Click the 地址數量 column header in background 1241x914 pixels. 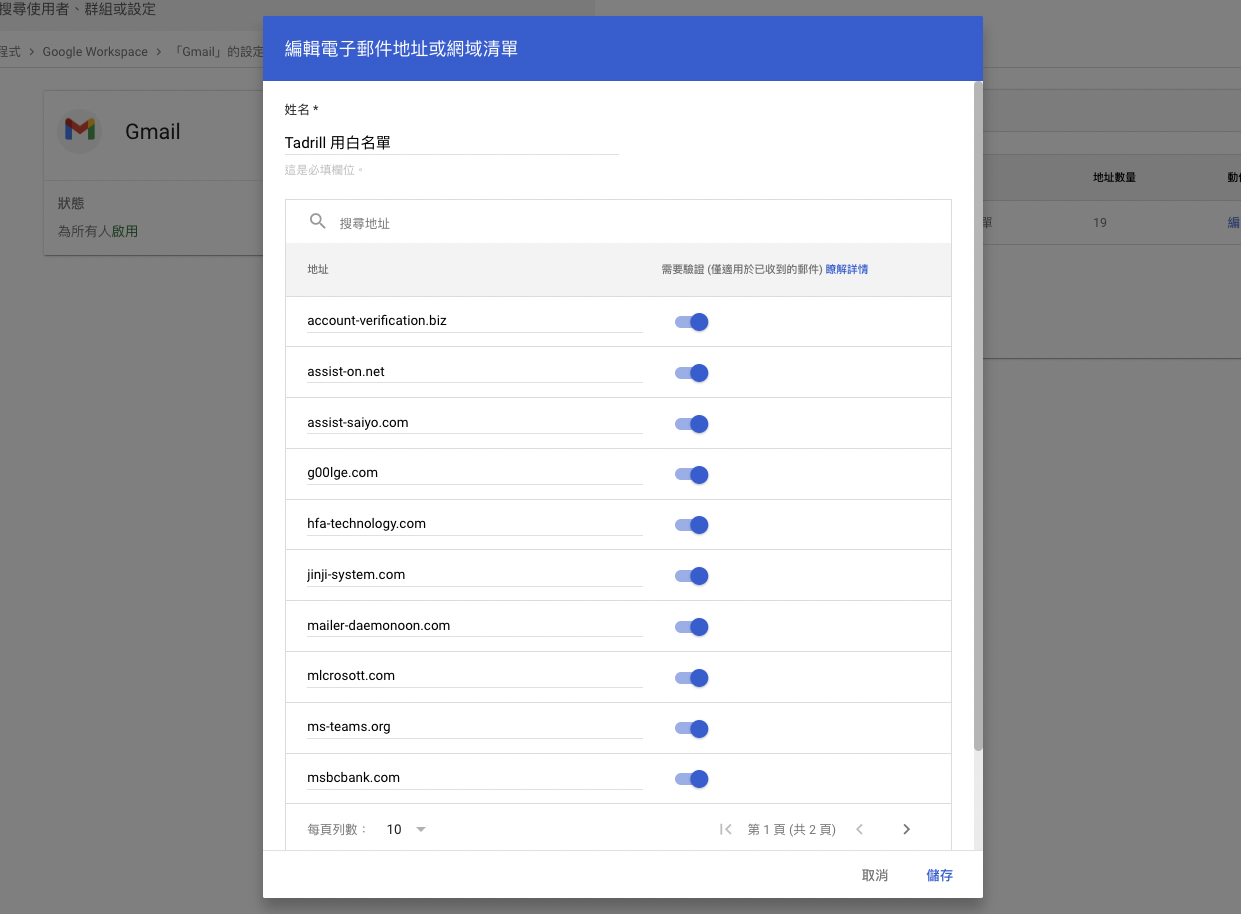point(1114,178)
